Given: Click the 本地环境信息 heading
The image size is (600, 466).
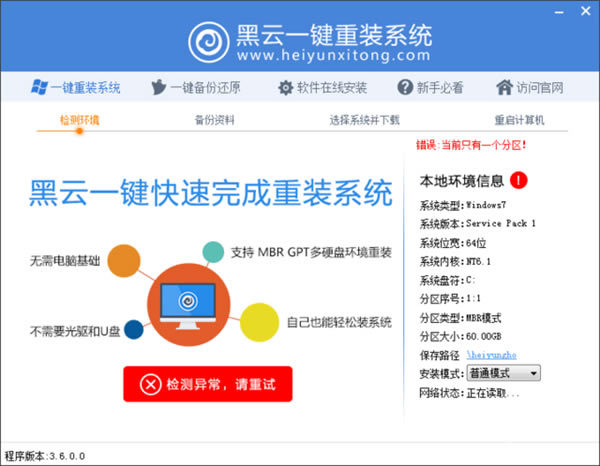Looking at the screenshot, I should [462, 181].
